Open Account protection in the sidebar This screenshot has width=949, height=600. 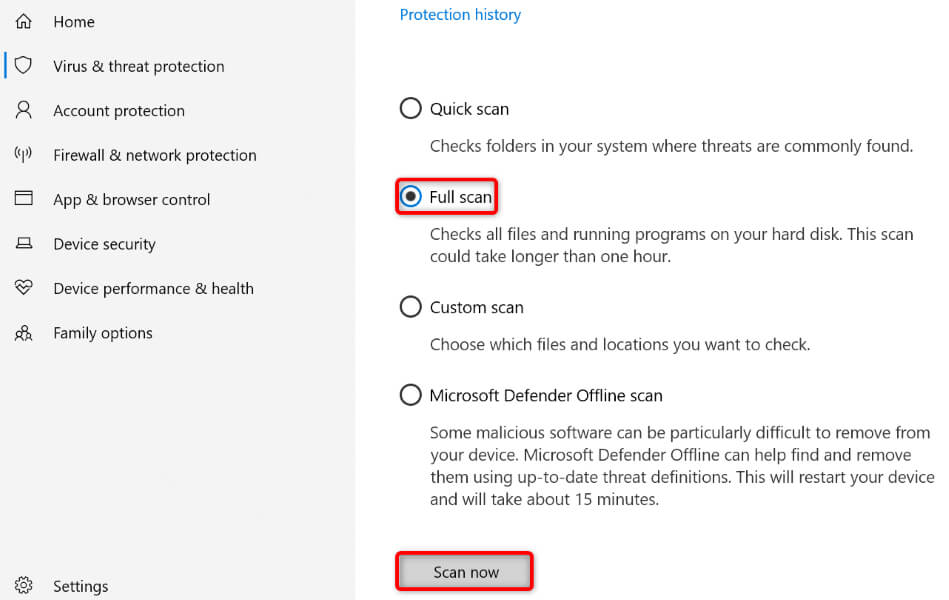(x=119, y=111)
